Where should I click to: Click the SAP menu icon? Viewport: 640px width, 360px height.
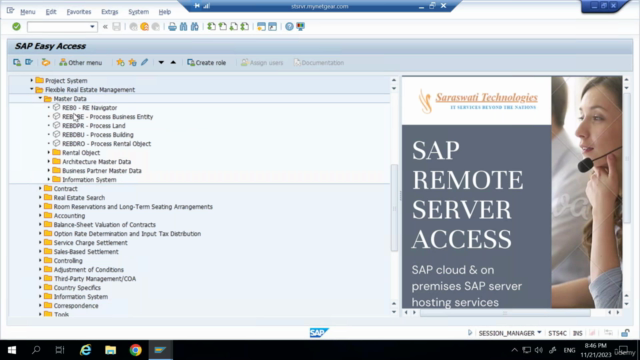29,62
